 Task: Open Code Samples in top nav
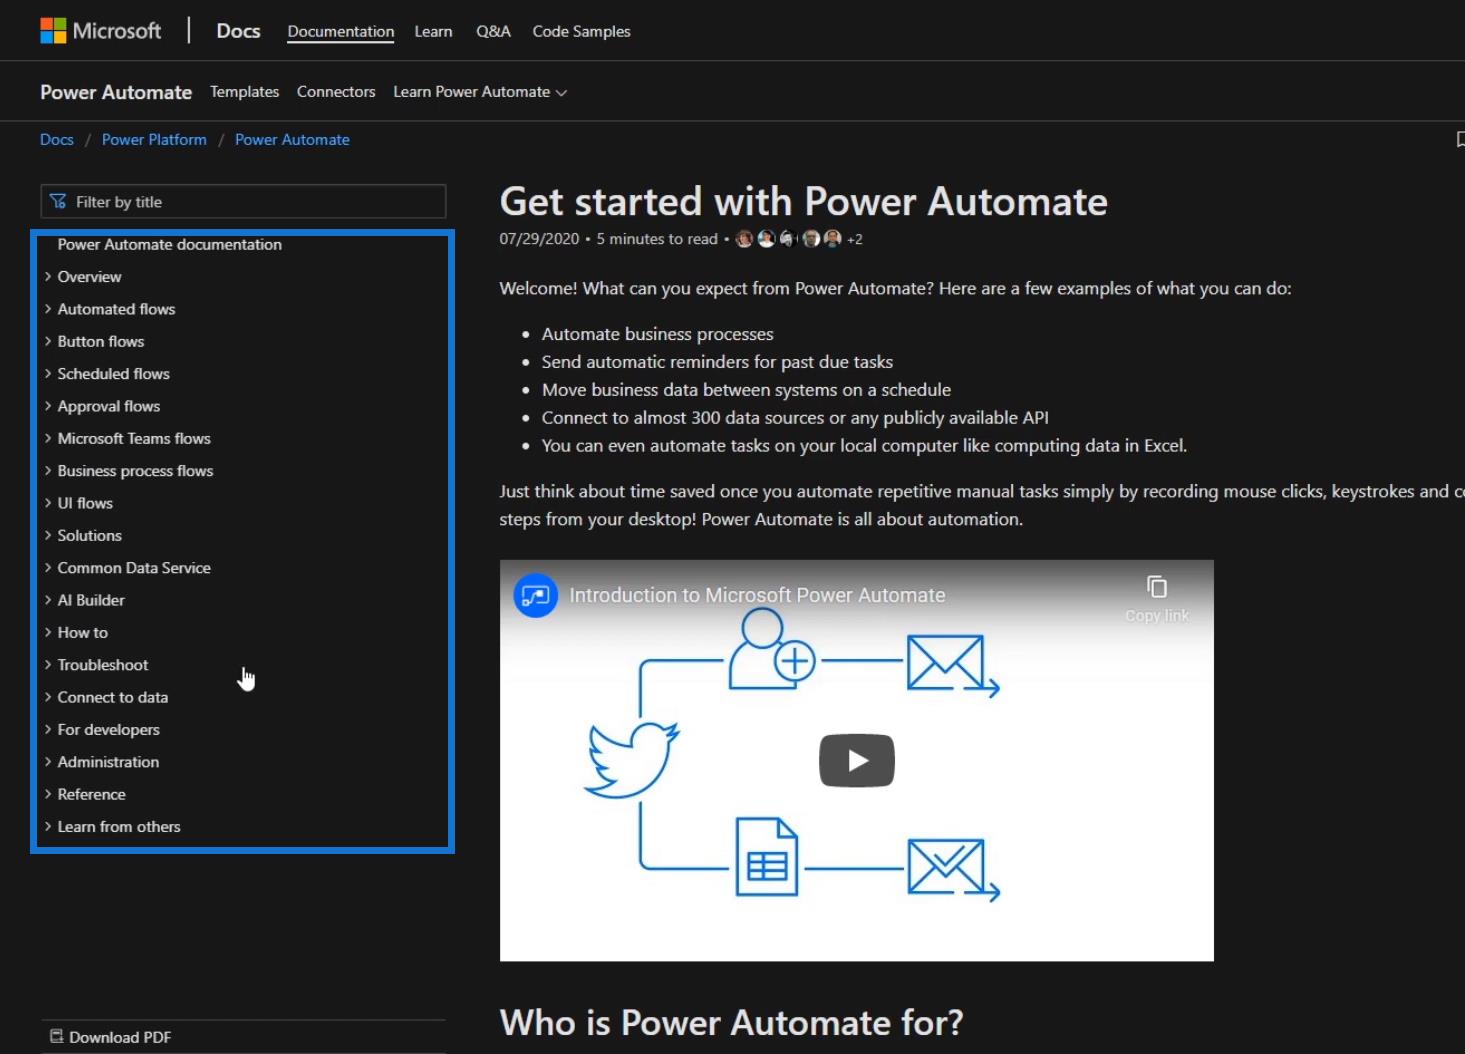pyautogui.click(x=581, y=31)
